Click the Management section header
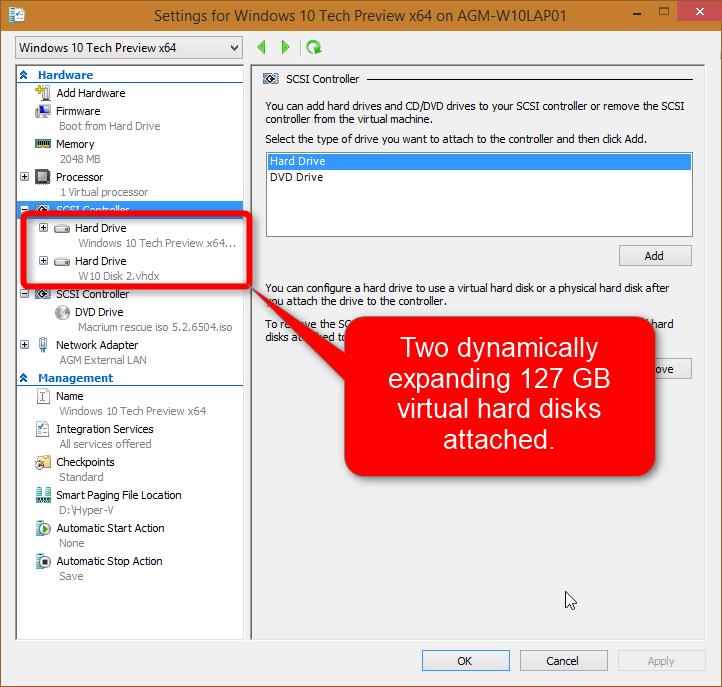The image size is (722, 687). pyautogui.click(x=76, y=378)
